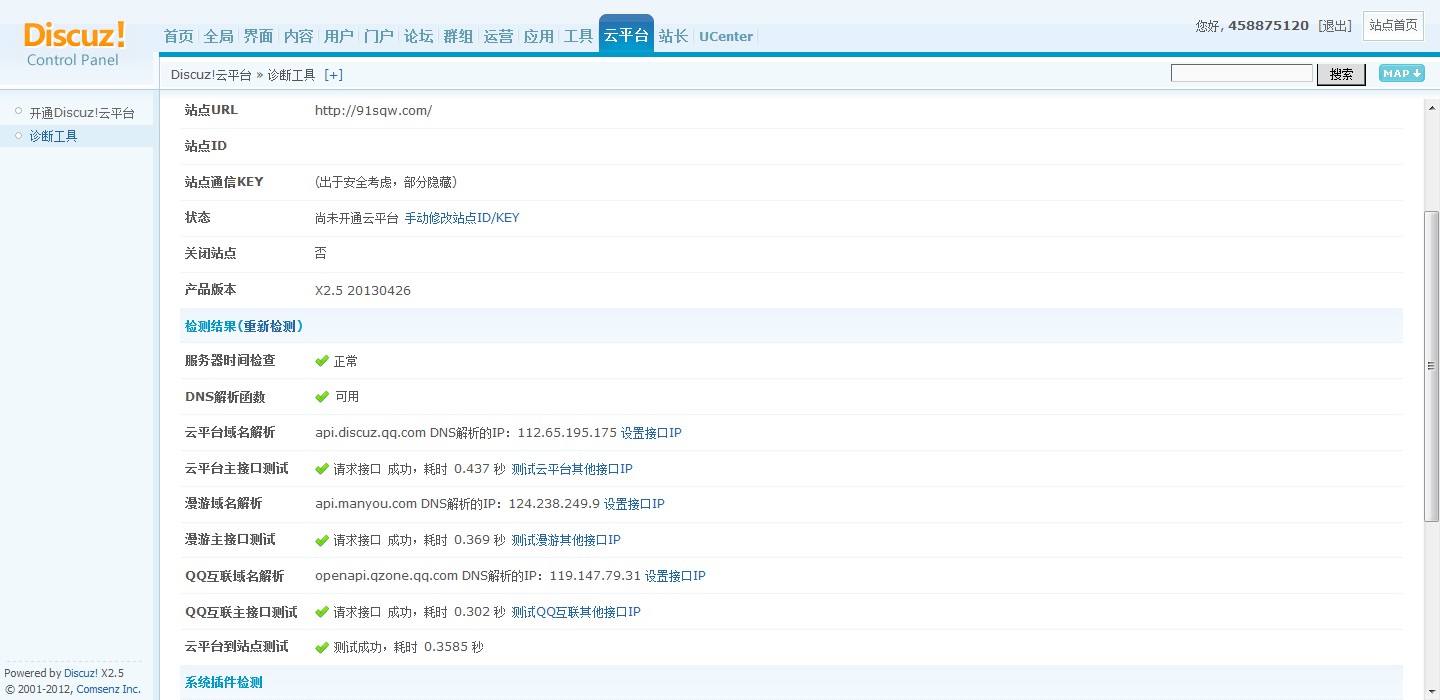This screenshot has width=1440, height=700.
Task: Click the Discuz! Control Panel logo
Action: (x=73, y=44)
